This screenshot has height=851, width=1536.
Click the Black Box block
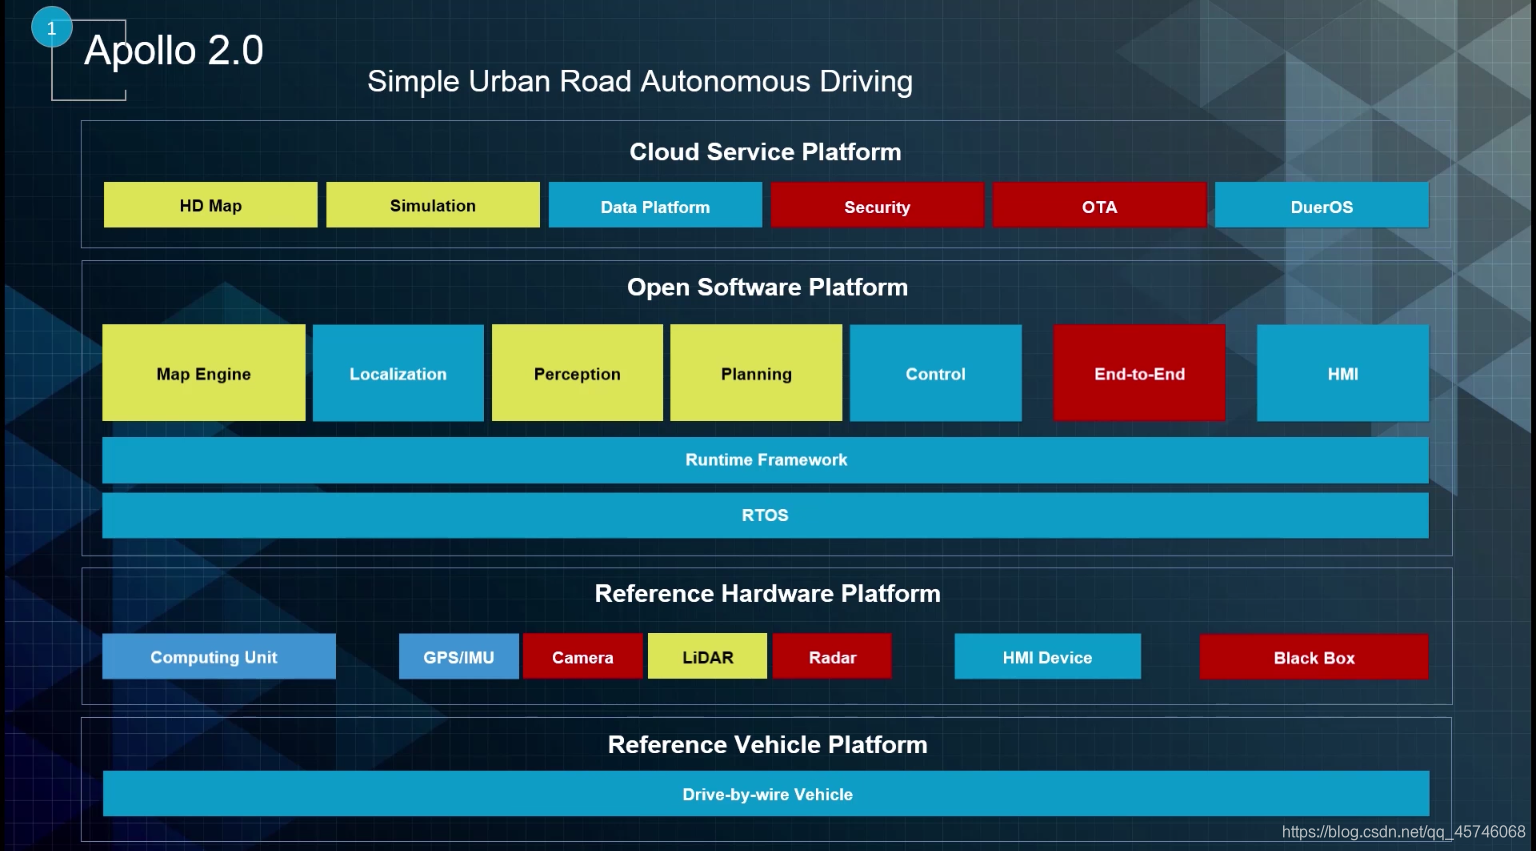click(x=1314, y=657)
